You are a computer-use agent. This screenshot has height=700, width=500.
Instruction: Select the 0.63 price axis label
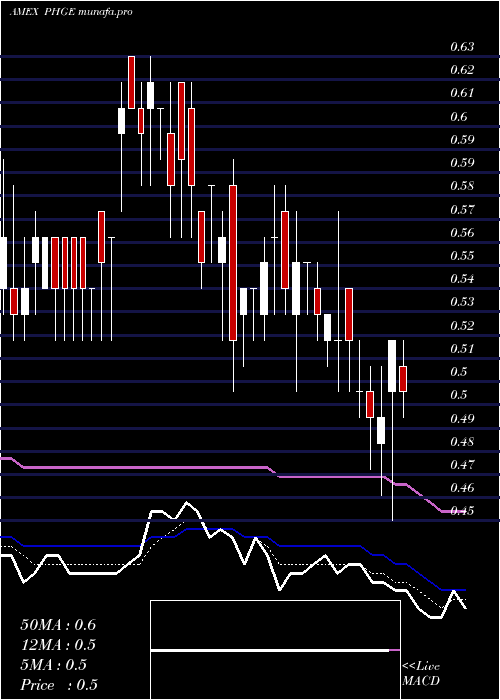pos(462,46)
